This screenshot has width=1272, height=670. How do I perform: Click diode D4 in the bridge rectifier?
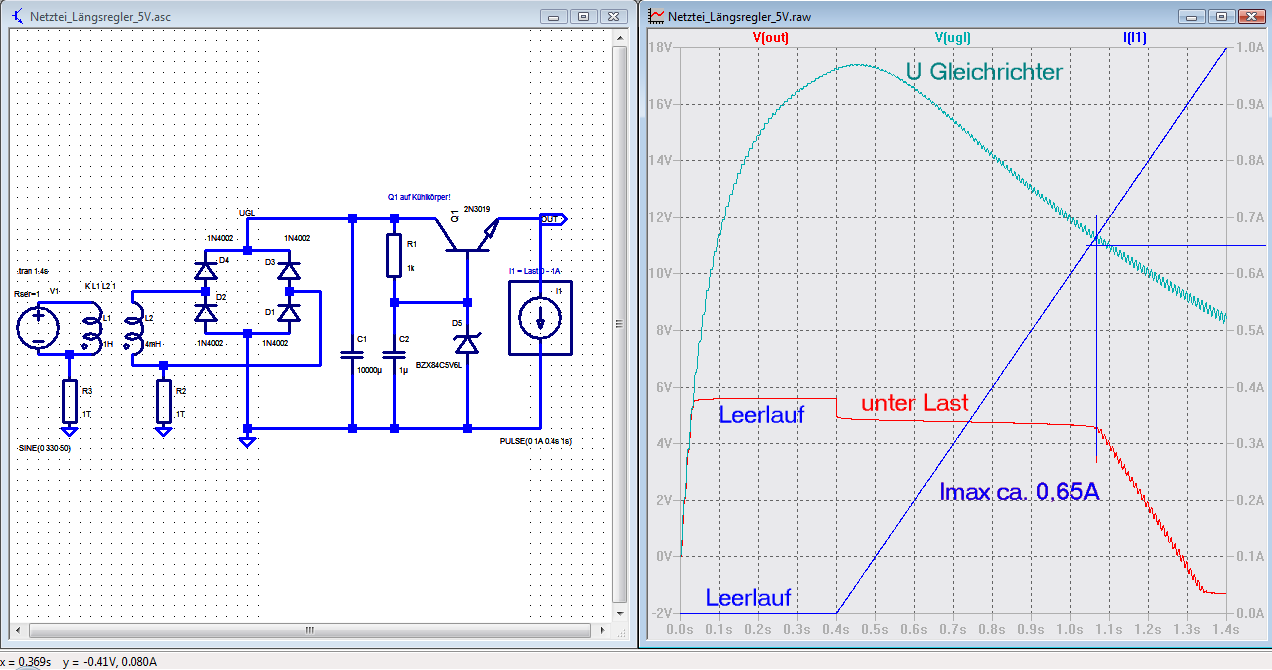click(206, 270)
